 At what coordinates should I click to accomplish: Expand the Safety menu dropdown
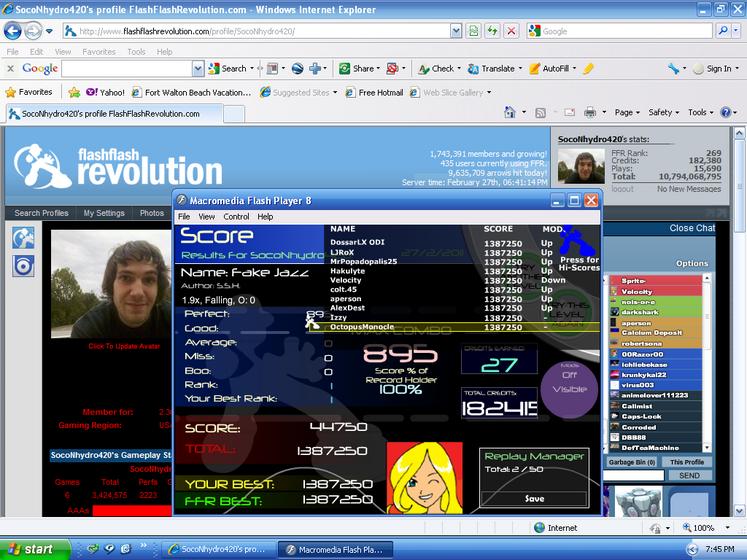click(x=663, y=112)
